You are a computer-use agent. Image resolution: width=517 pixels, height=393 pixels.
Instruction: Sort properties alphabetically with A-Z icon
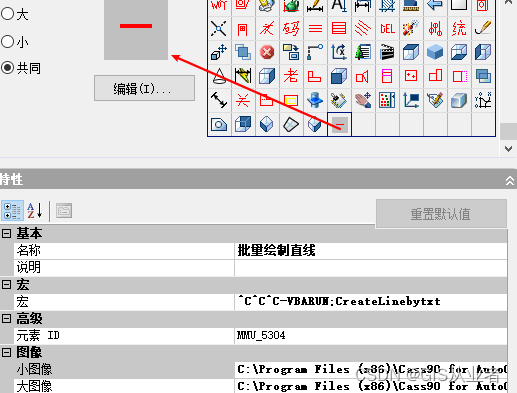point(35,211)
